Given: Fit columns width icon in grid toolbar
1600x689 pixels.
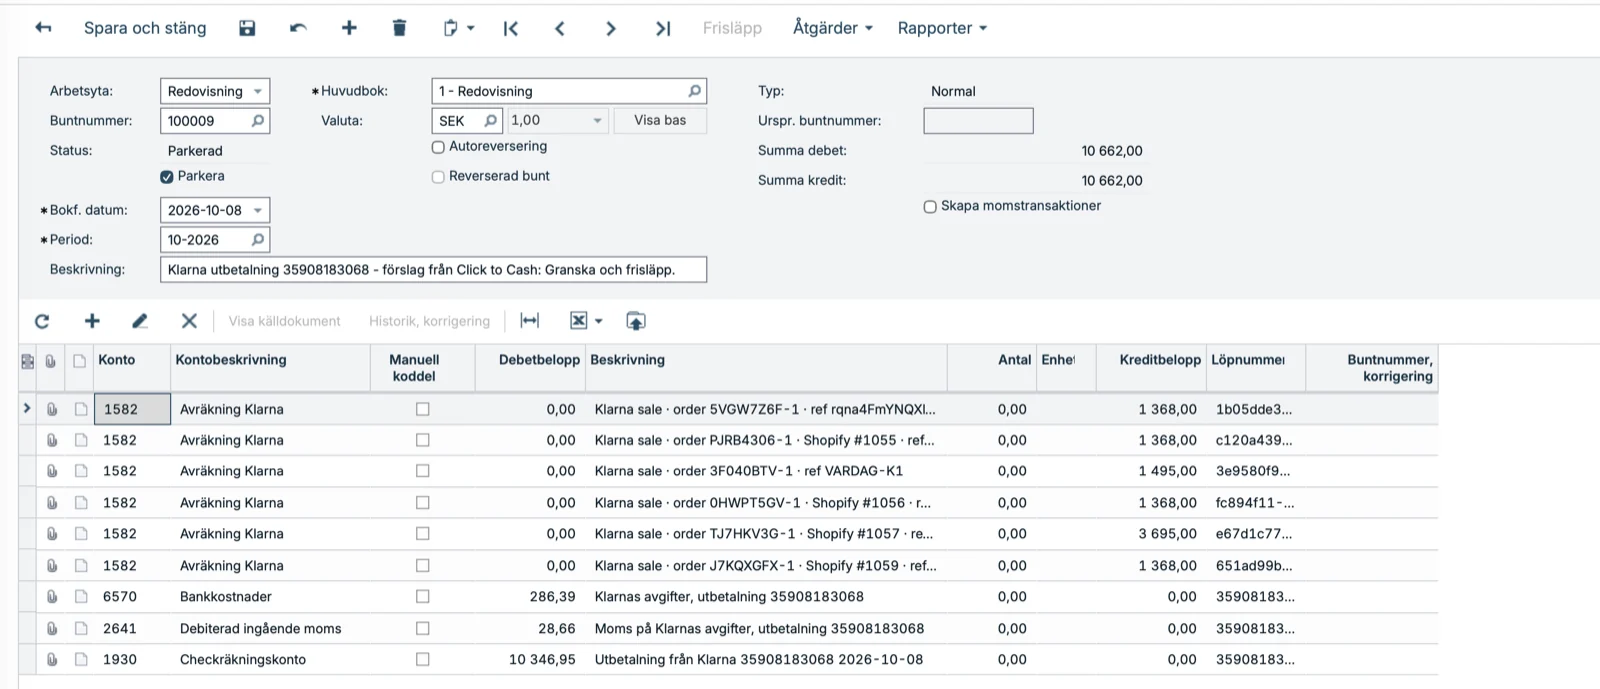Looking at the screenshot, I should coord(530,321).
